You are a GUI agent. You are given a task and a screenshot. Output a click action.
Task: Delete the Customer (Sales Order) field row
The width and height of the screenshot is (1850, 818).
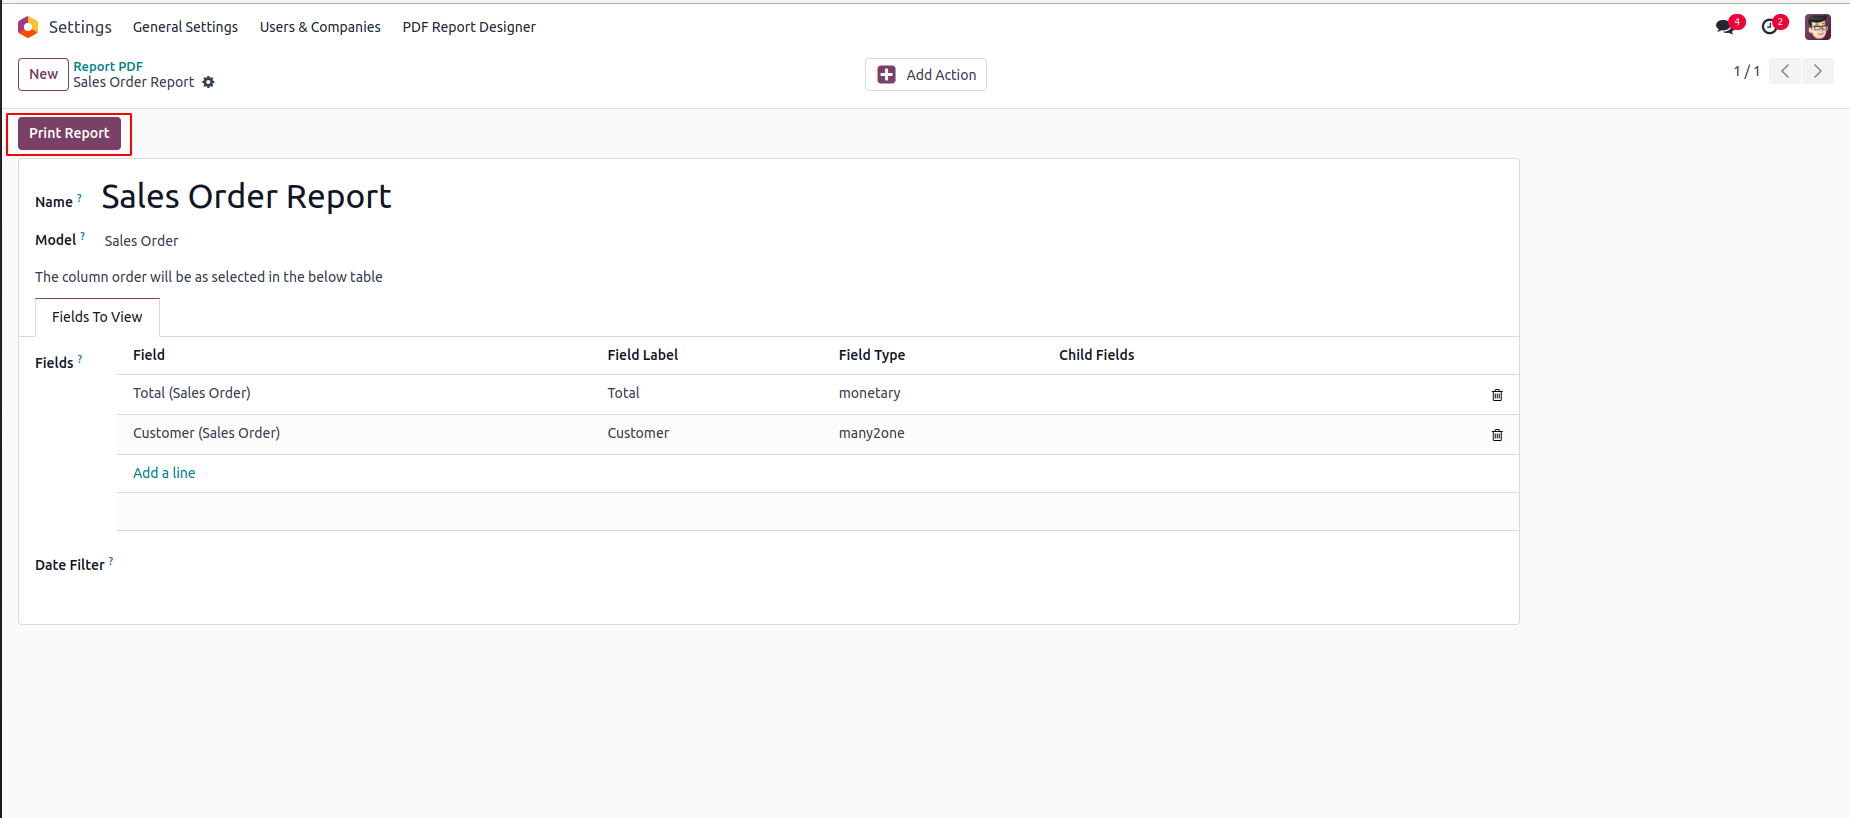point(1497,435)
